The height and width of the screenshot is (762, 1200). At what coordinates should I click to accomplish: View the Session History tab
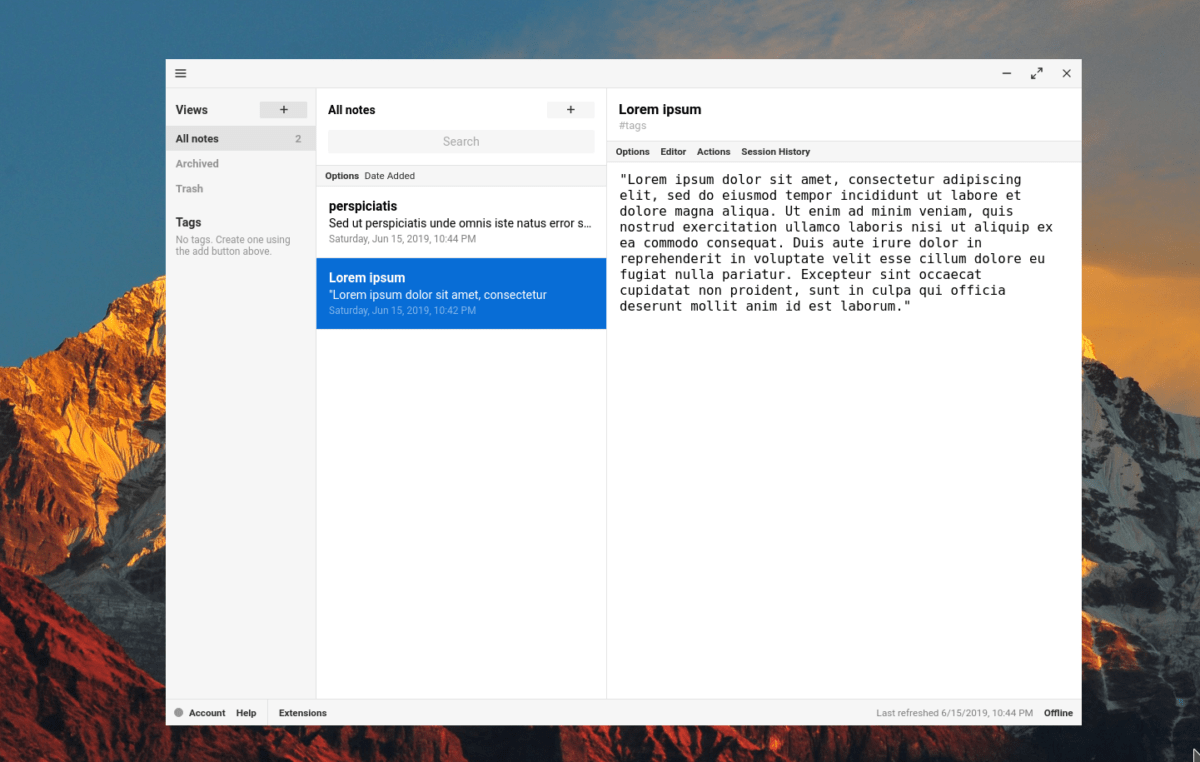click(x=776, y=151)
